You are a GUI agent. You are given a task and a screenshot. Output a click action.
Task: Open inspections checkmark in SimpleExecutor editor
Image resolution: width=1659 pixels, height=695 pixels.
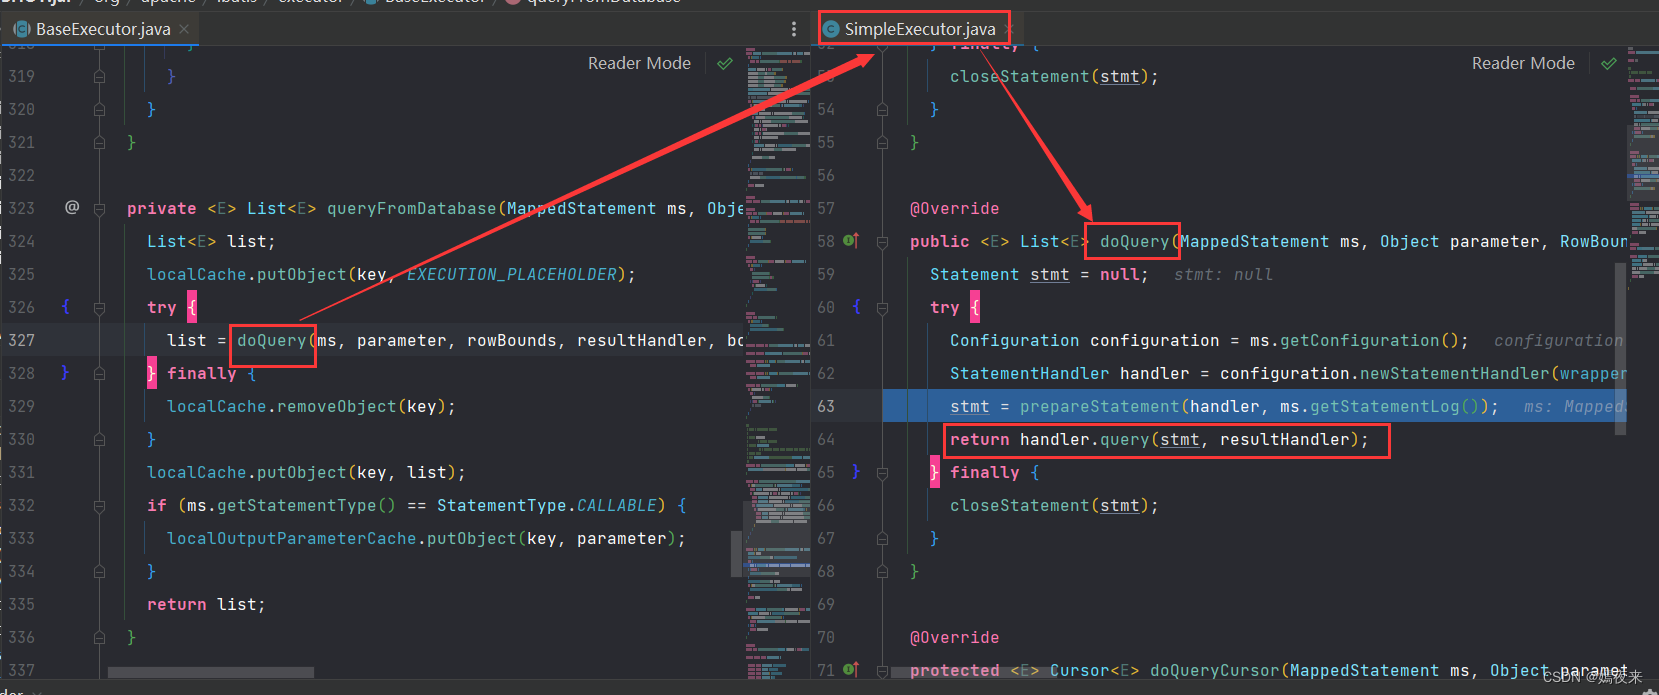click(1609, 63)
